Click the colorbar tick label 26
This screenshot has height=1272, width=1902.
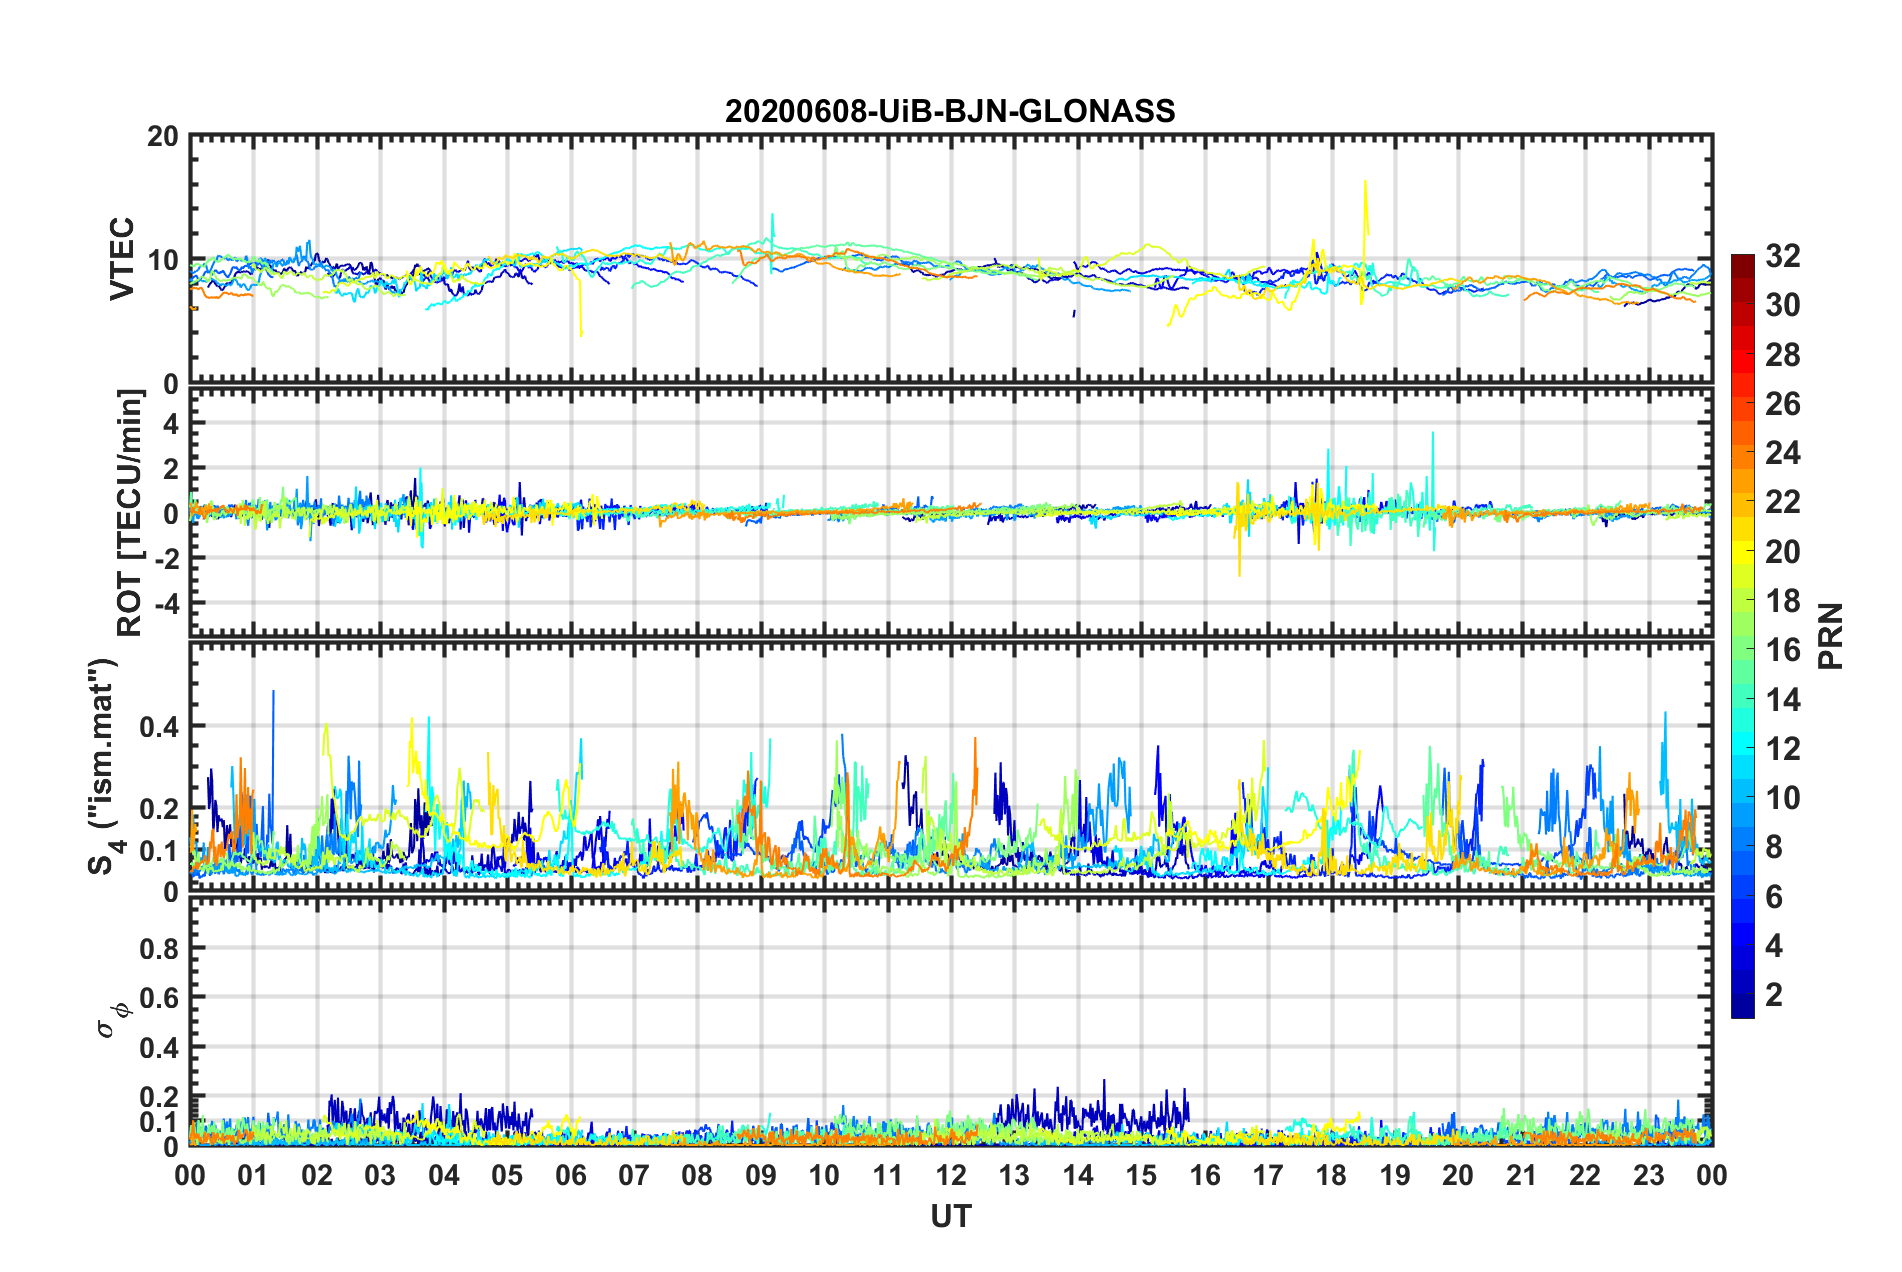tap(1783, 404)
